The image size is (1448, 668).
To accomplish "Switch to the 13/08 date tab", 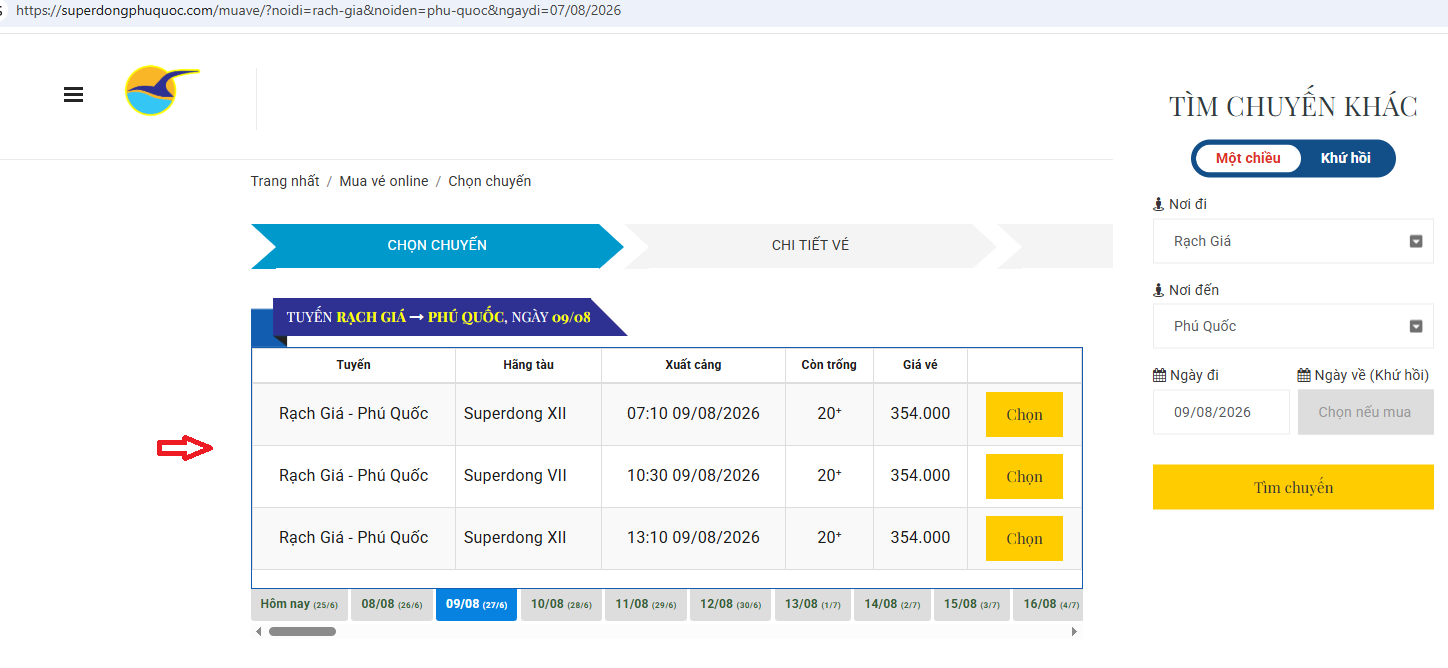I will coord(812,605).
